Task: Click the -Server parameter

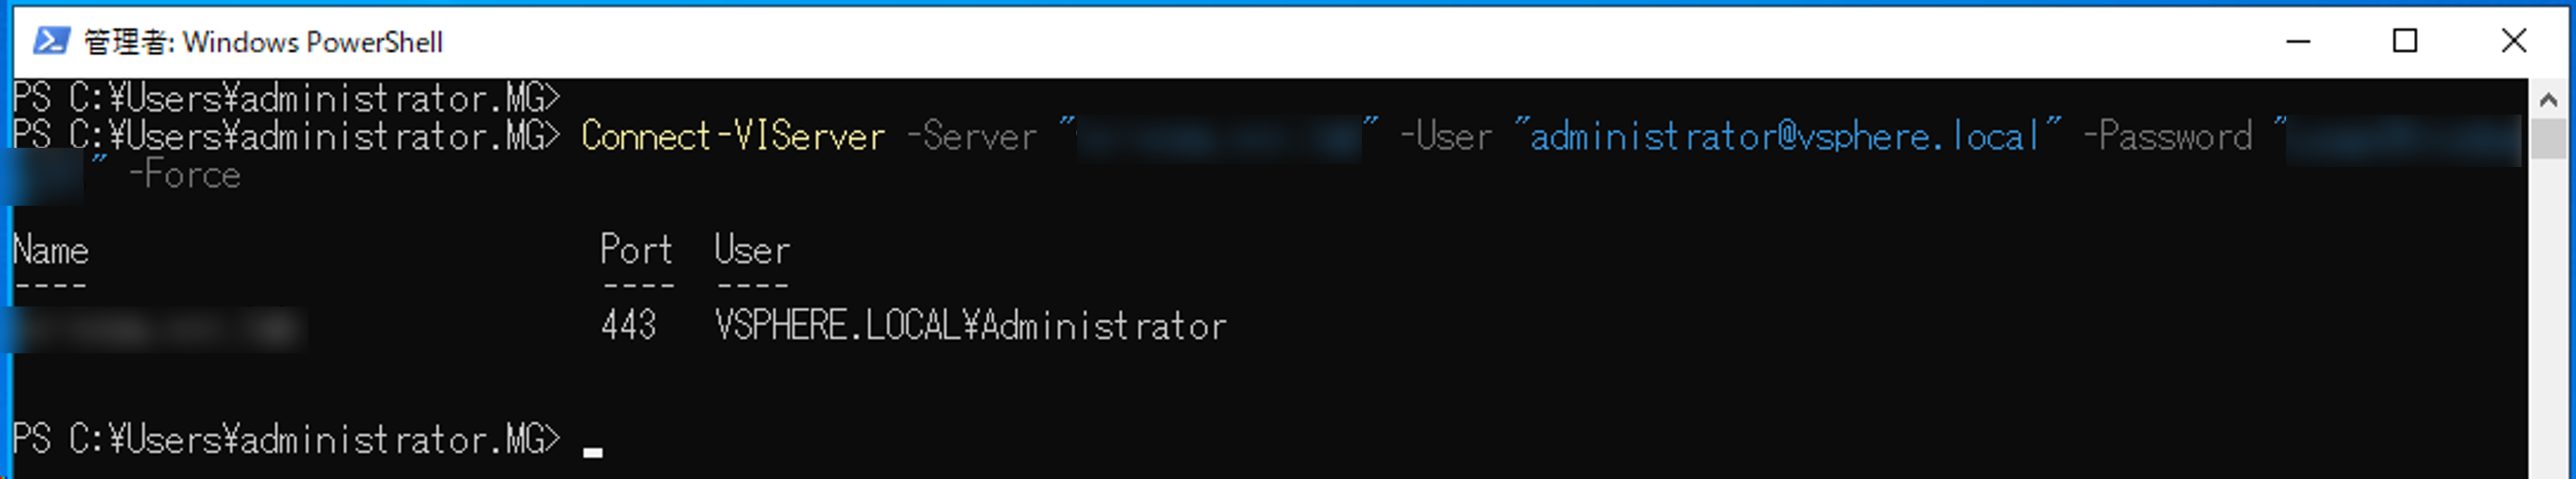Action: (971, 136)
